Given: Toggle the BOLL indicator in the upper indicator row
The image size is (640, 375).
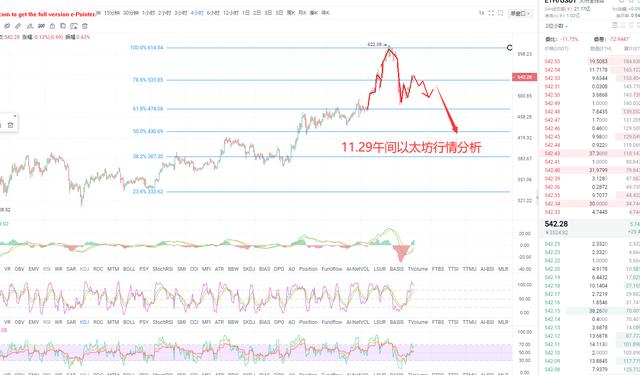Looking at the screenshot, I should (x=129, y=269).
